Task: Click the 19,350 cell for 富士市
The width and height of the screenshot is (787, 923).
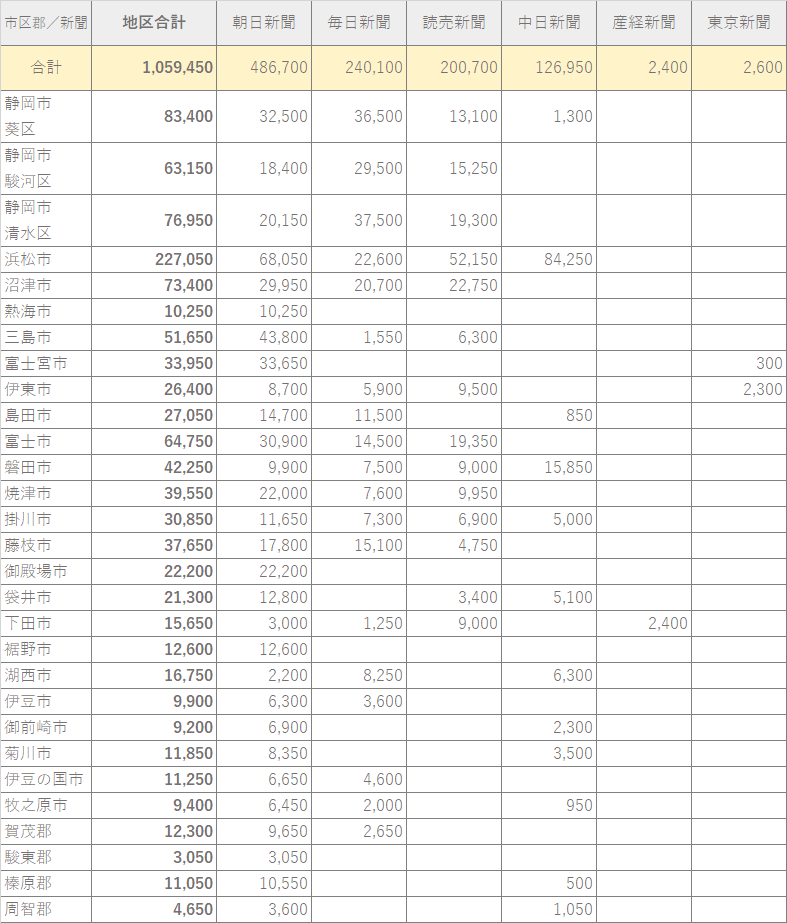Action: (x=454, y=441)
